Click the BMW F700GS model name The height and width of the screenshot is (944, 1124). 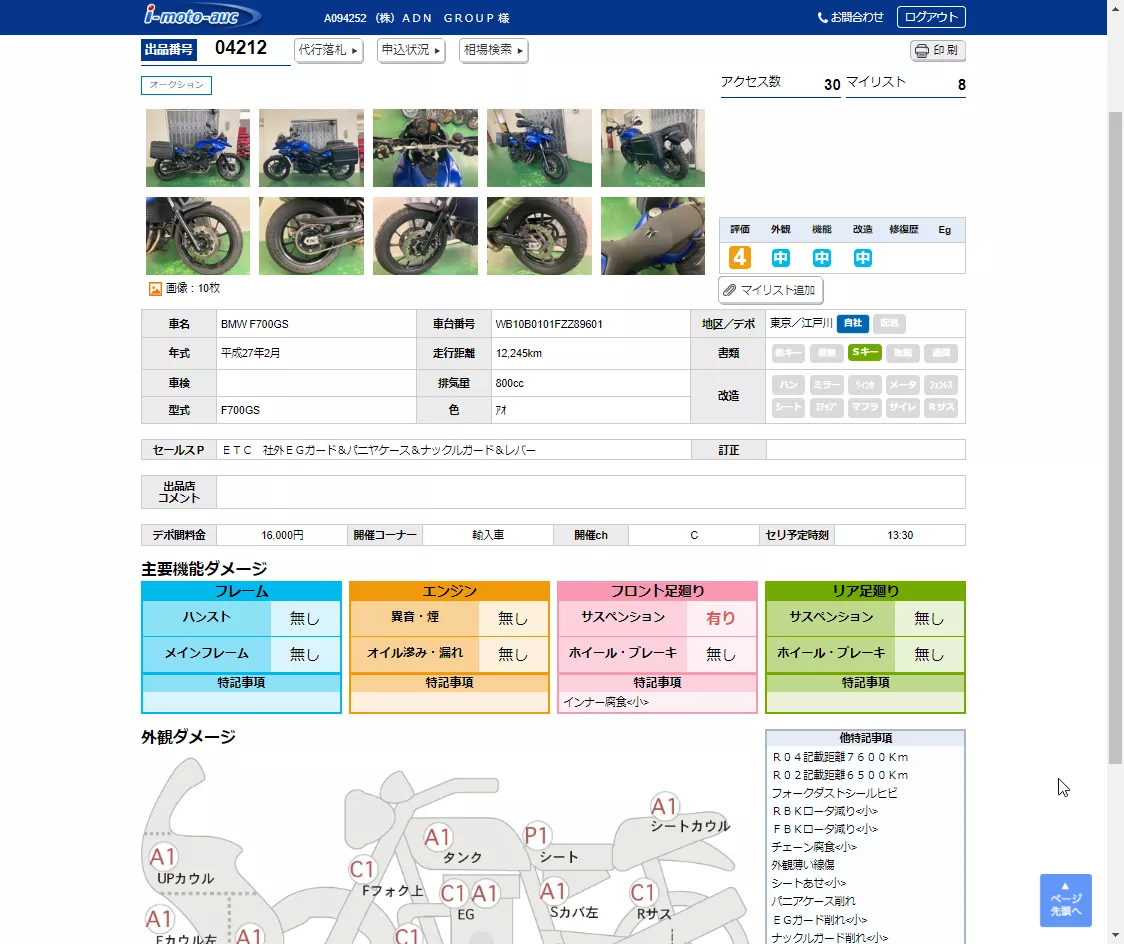254,324
